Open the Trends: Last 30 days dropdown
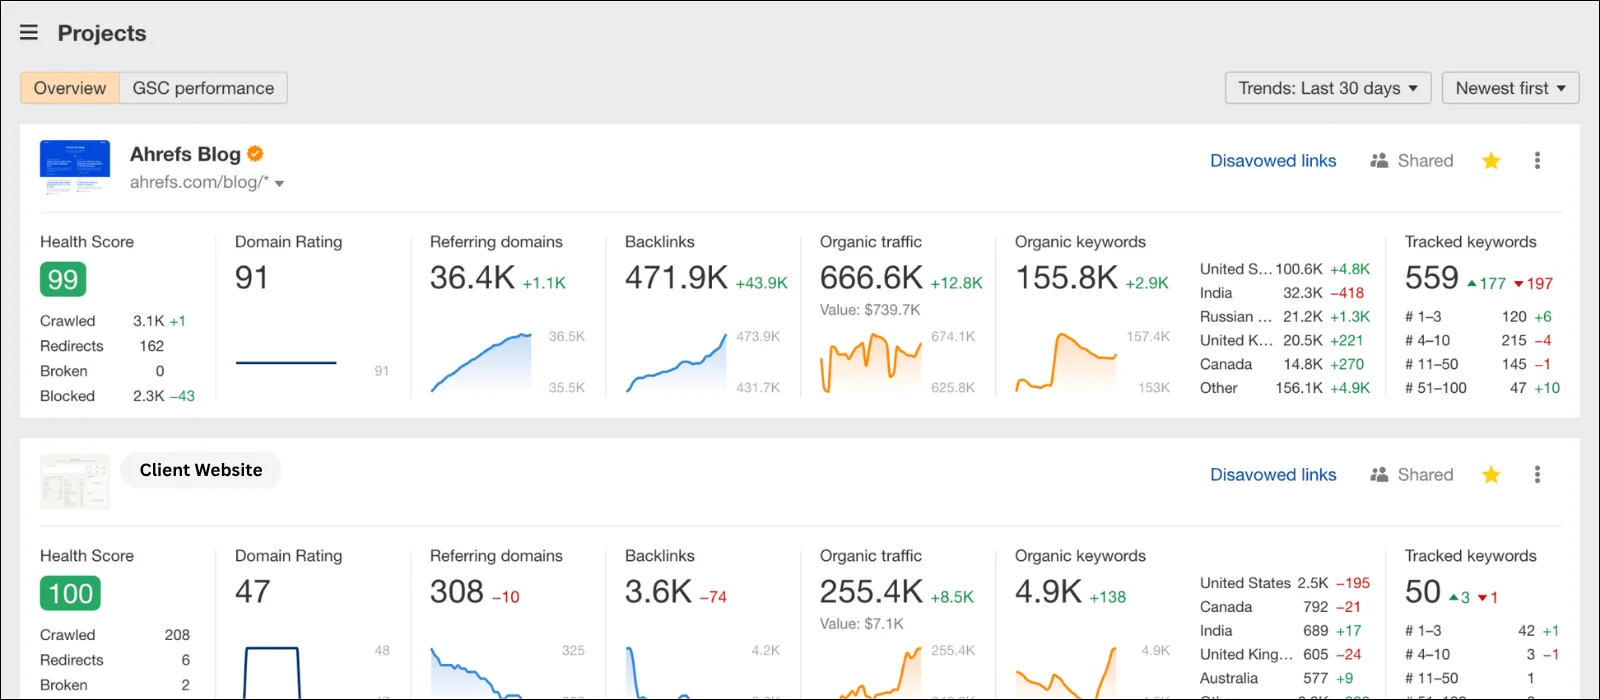This screenshot has width=1600, height=700. pyautogui.click(x=1328, y=88)
